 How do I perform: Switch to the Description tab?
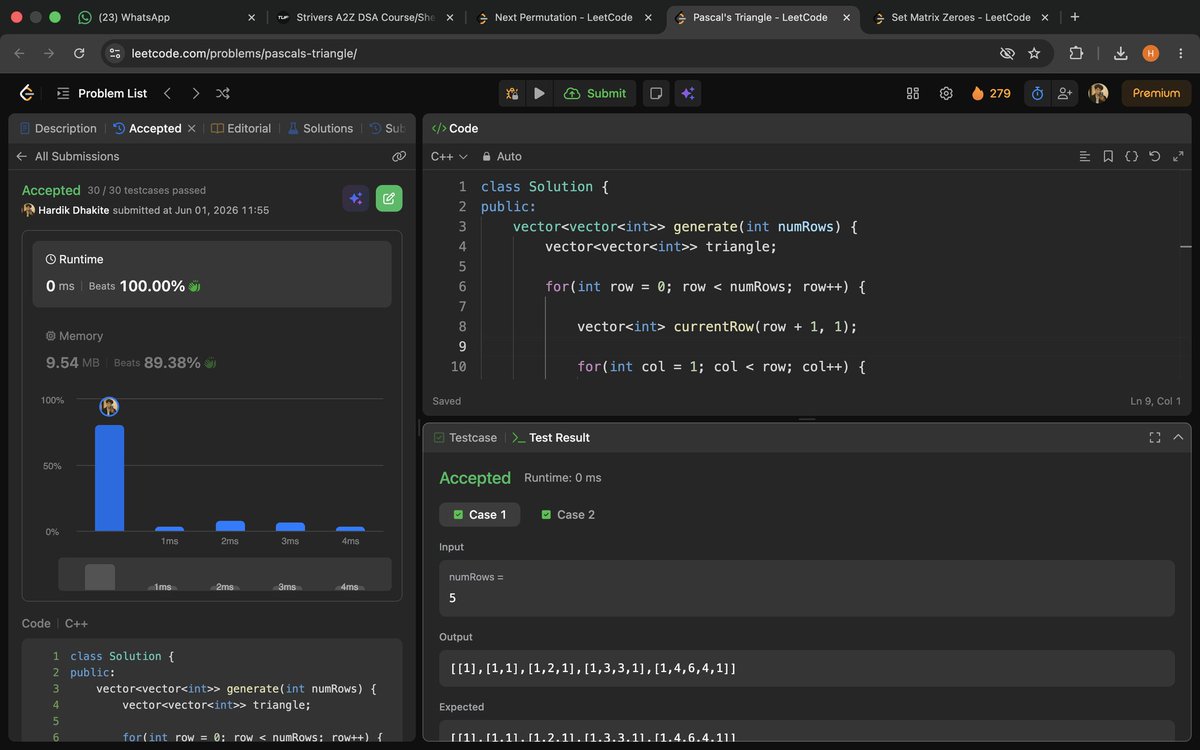click(x=58, y=128)
